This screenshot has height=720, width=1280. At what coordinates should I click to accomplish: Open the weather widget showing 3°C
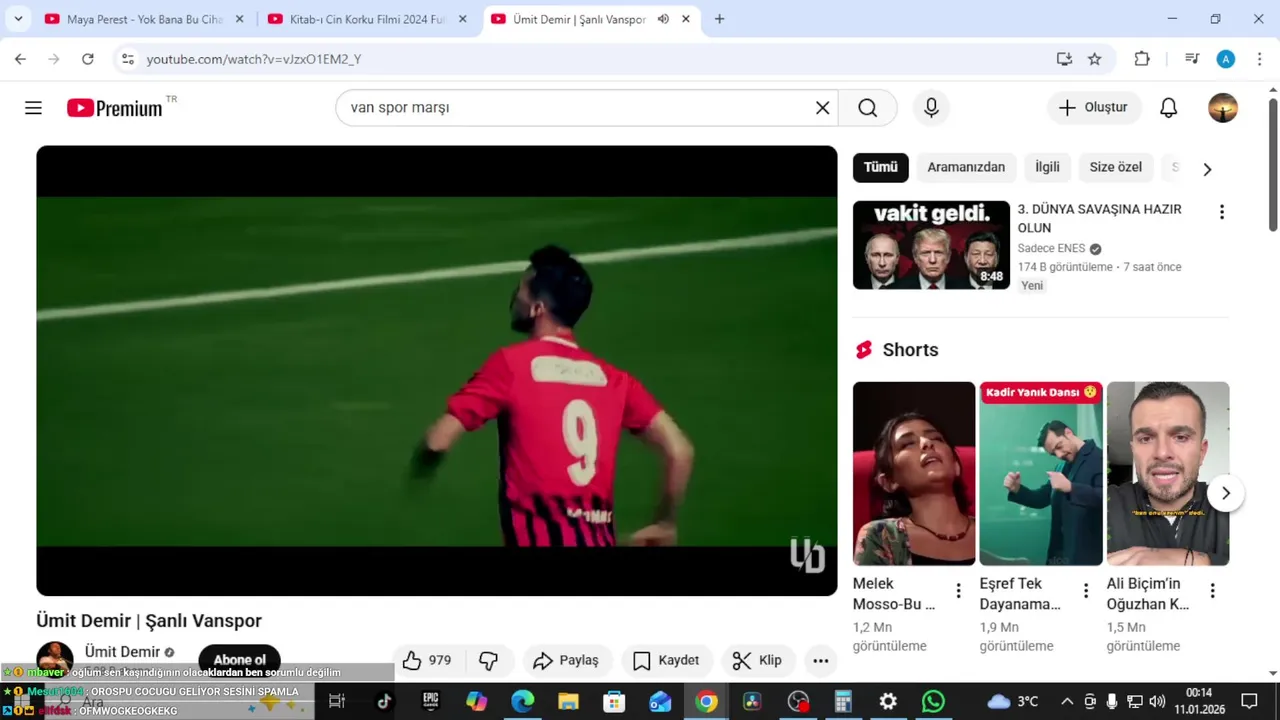(1013, 701)
